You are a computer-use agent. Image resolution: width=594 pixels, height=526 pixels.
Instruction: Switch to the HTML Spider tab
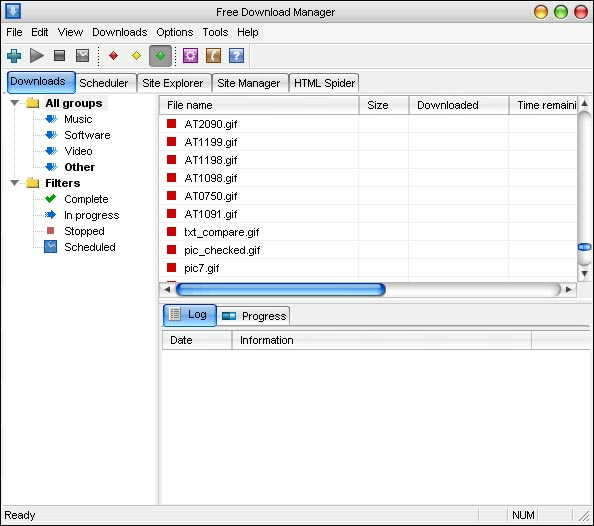tap(324, 83)
